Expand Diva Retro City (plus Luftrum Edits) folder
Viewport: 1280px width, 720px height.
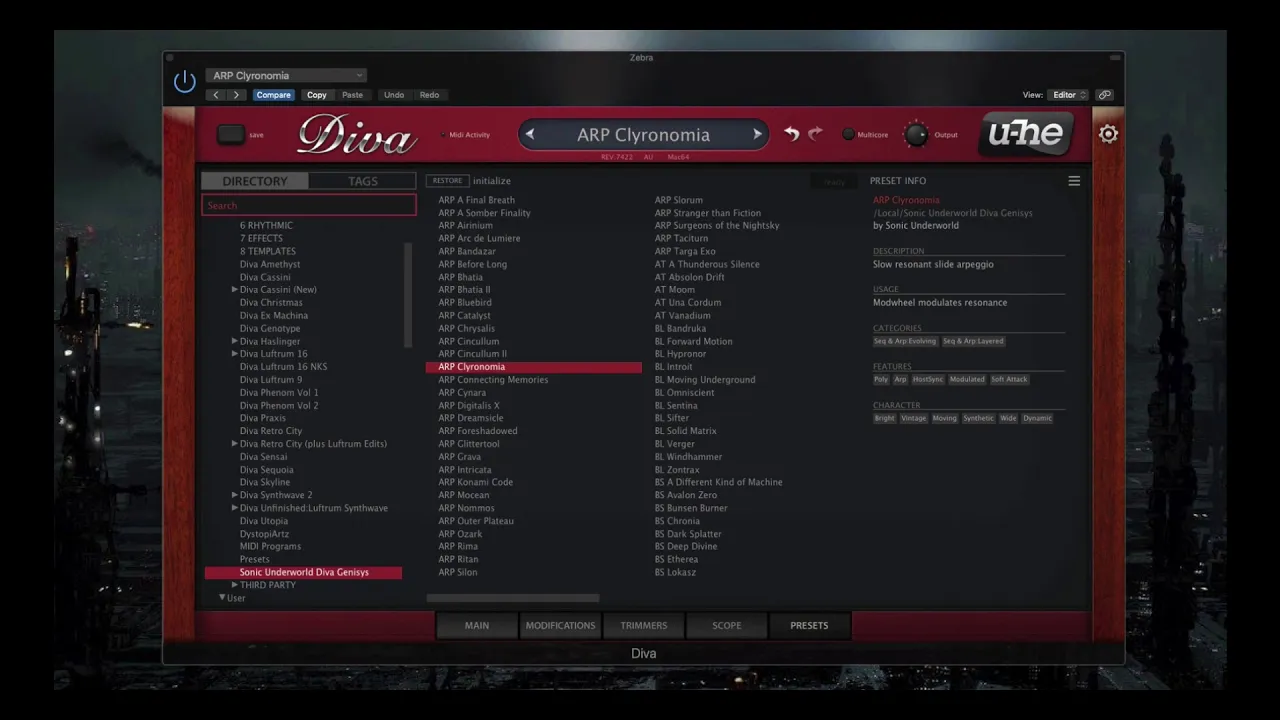235,444
